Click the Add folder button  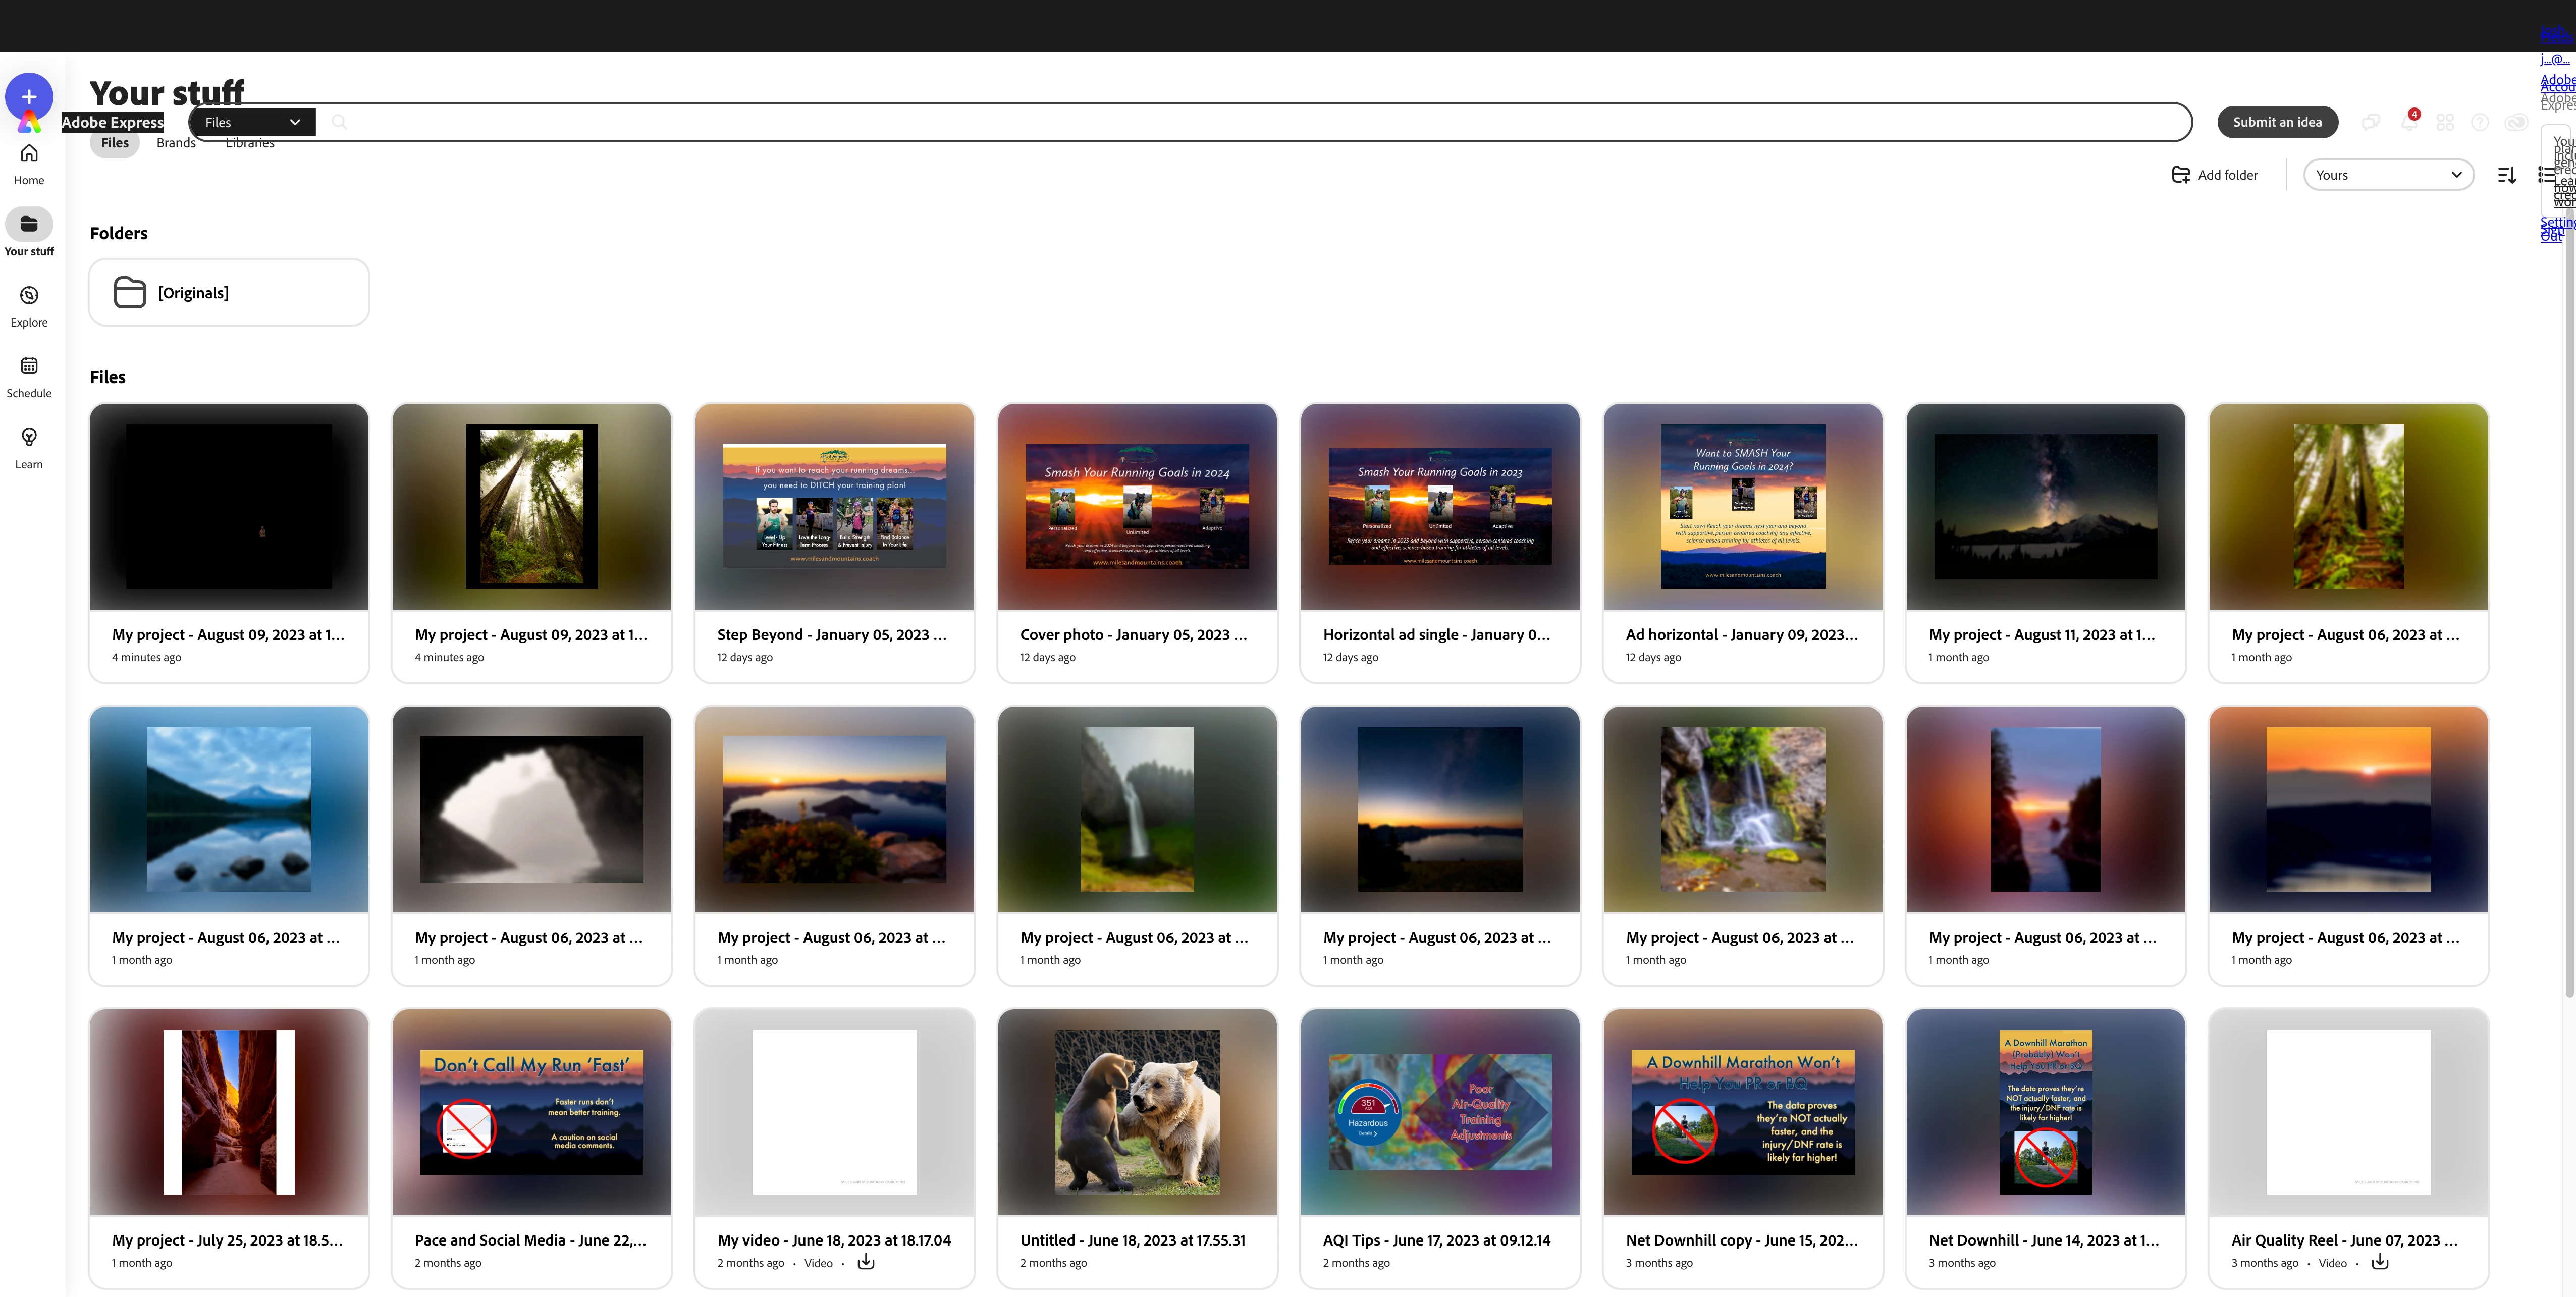pyautogui.click(x=2215, y=175)
